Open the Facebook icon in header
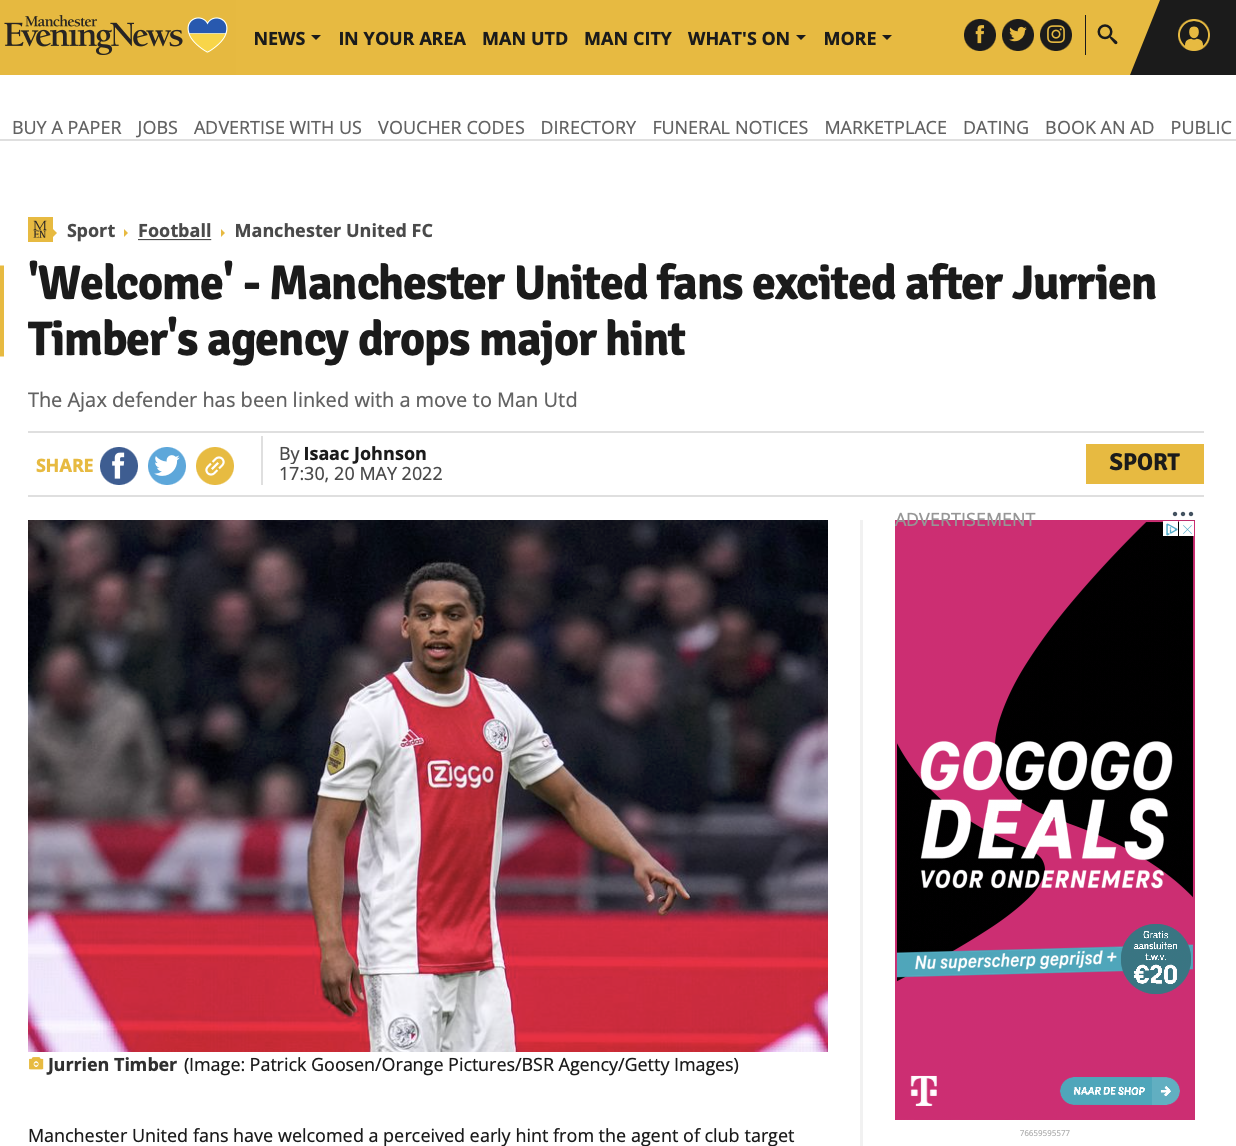 click(980, 35)
